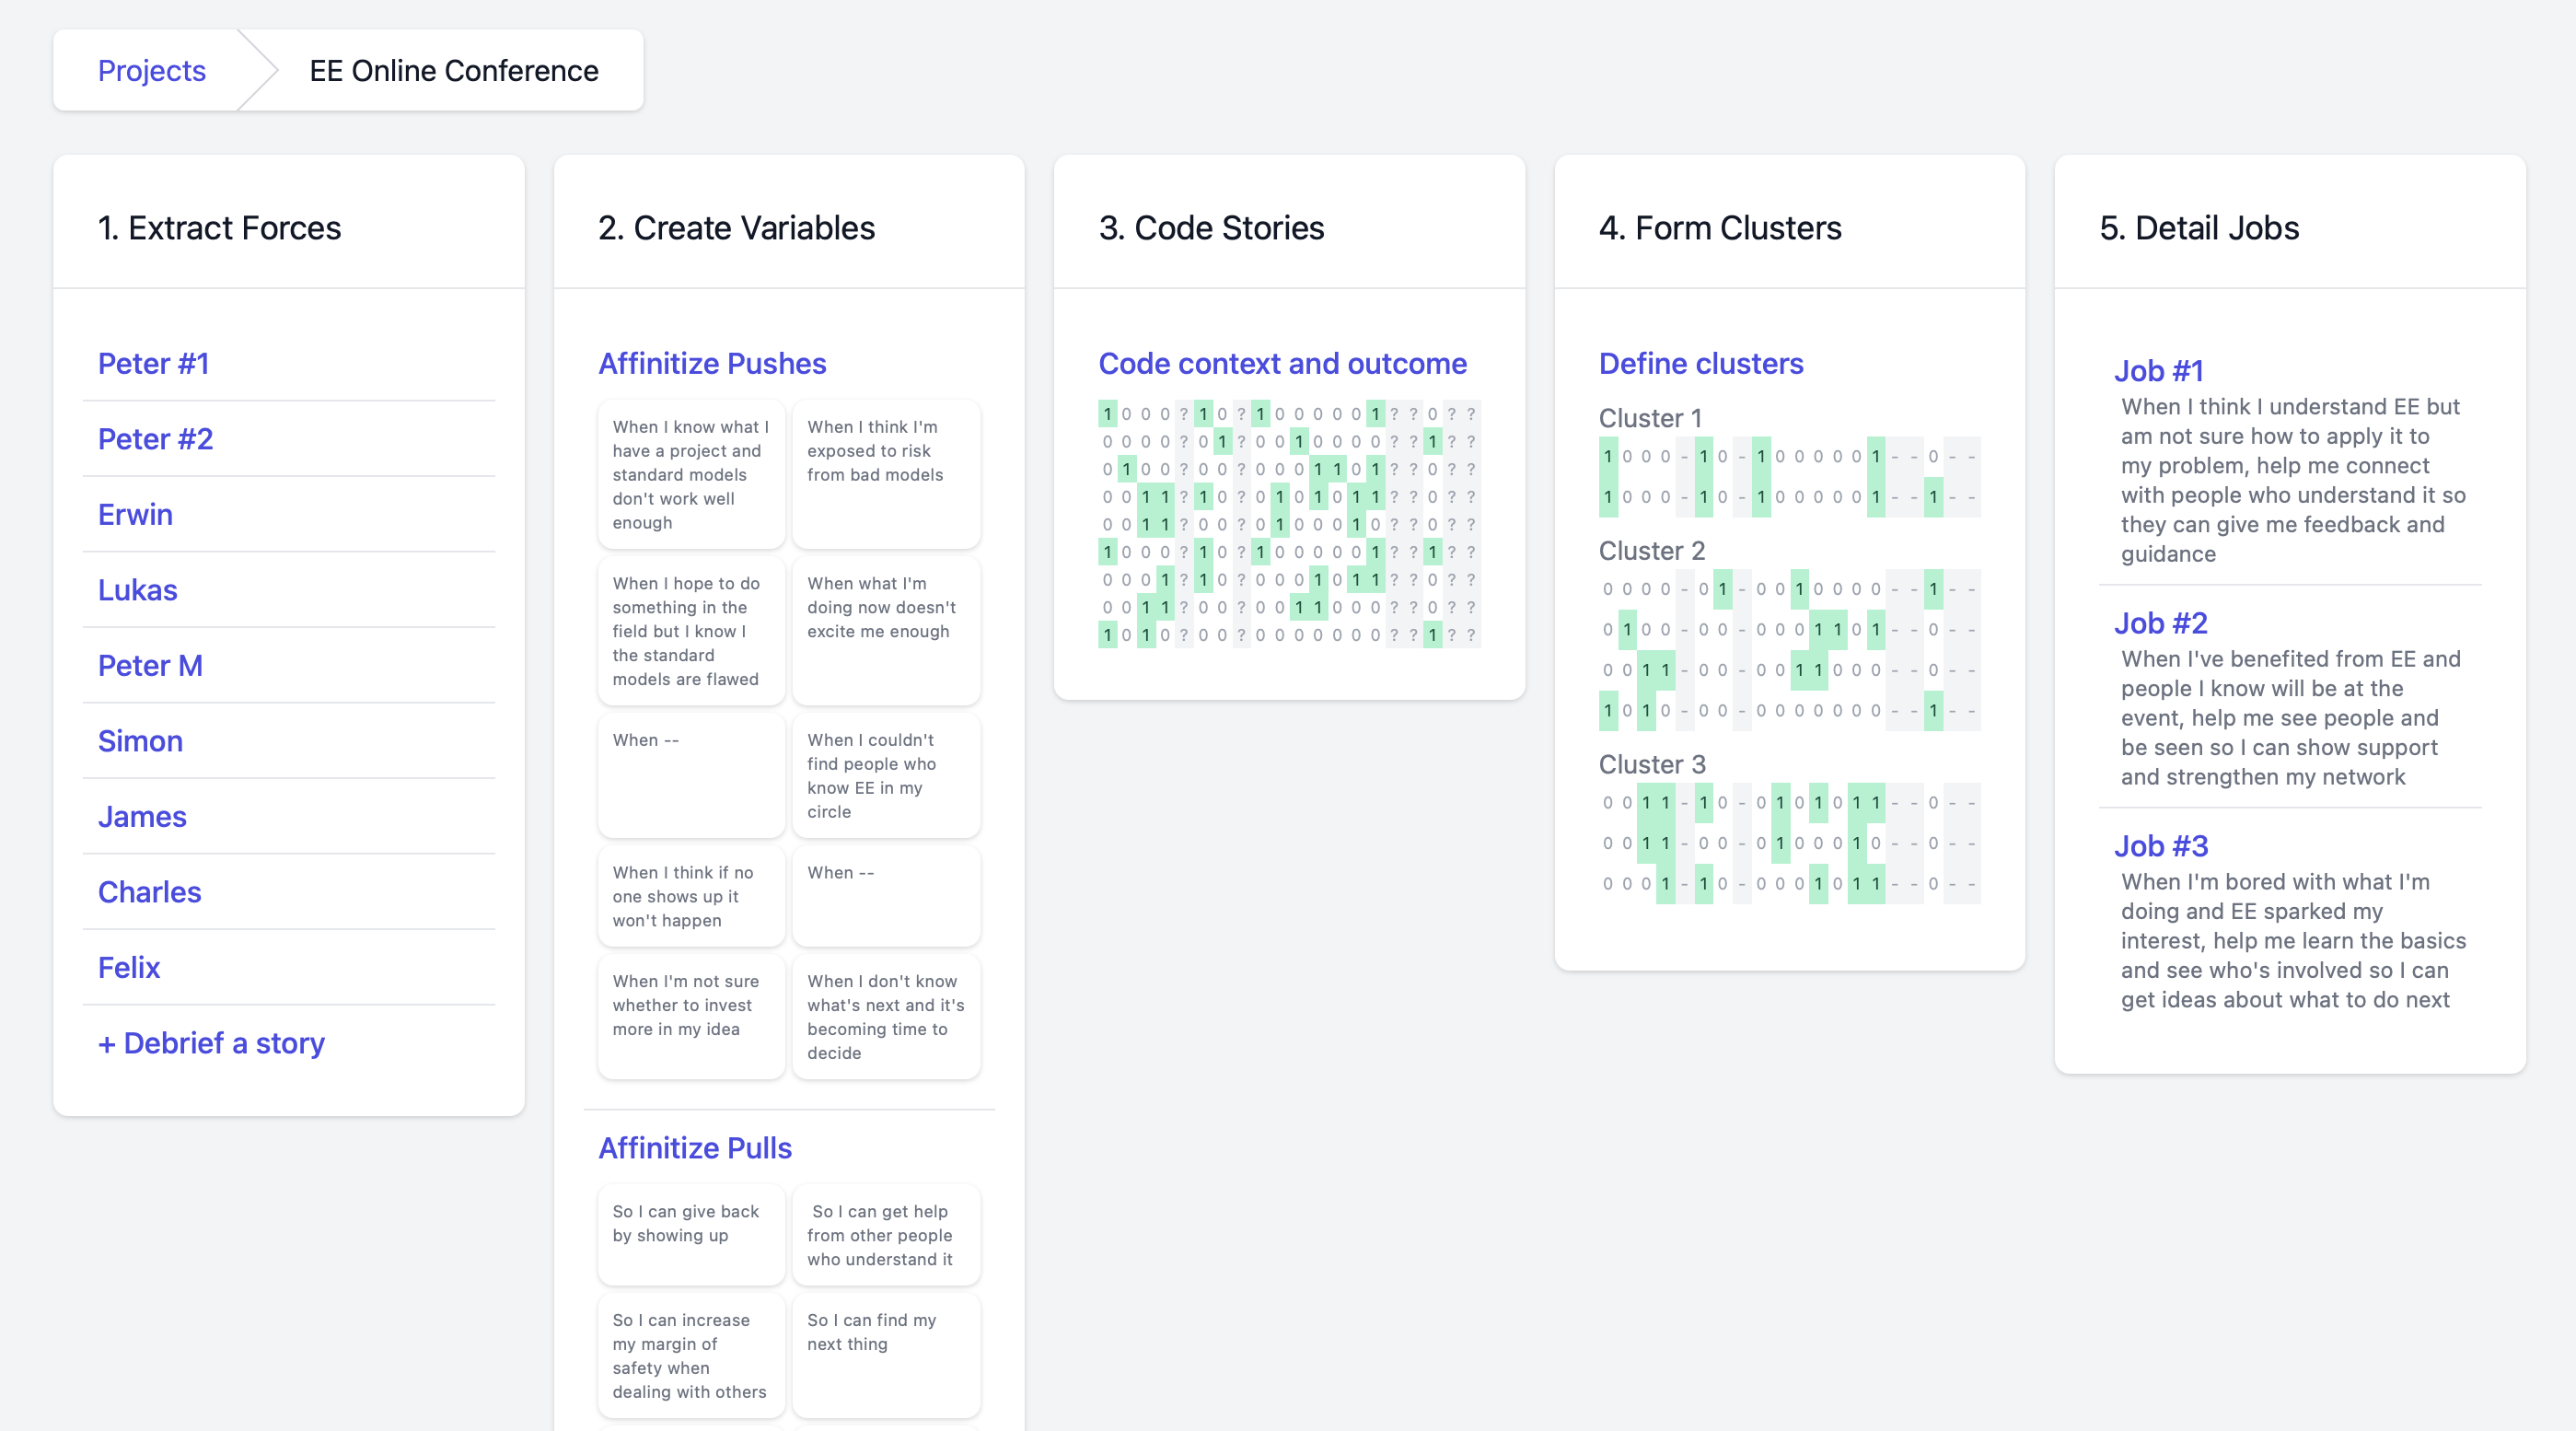
Task: Open the Affinitize Pushes section
Action: tap(712, 363)
